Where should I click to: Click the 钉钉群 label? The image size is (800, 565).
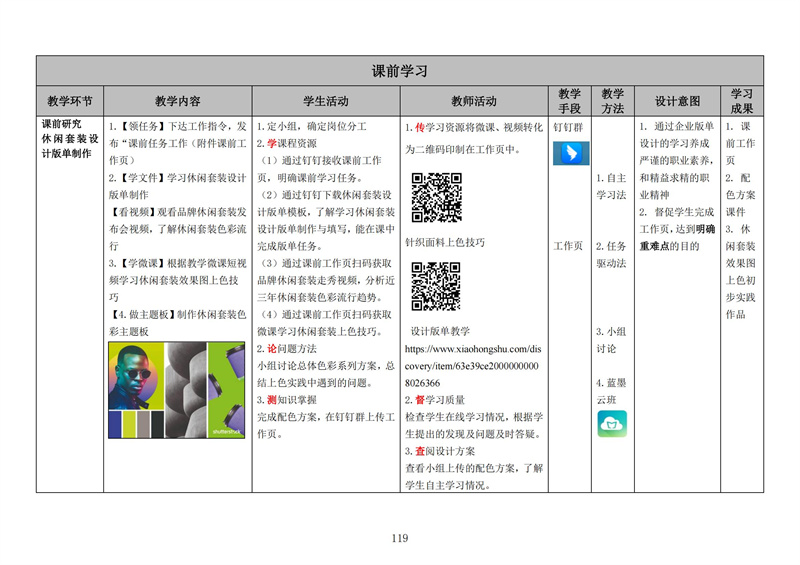click(x=568, y=127)
